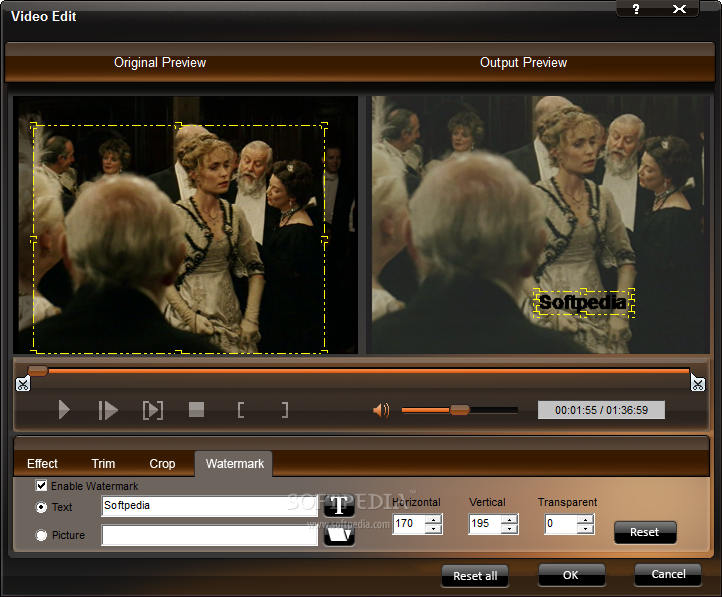Screen dimensions: 722x597
Task: Click the right-middle crop handle in Original Preview
Action: click(x=325, y=239)
